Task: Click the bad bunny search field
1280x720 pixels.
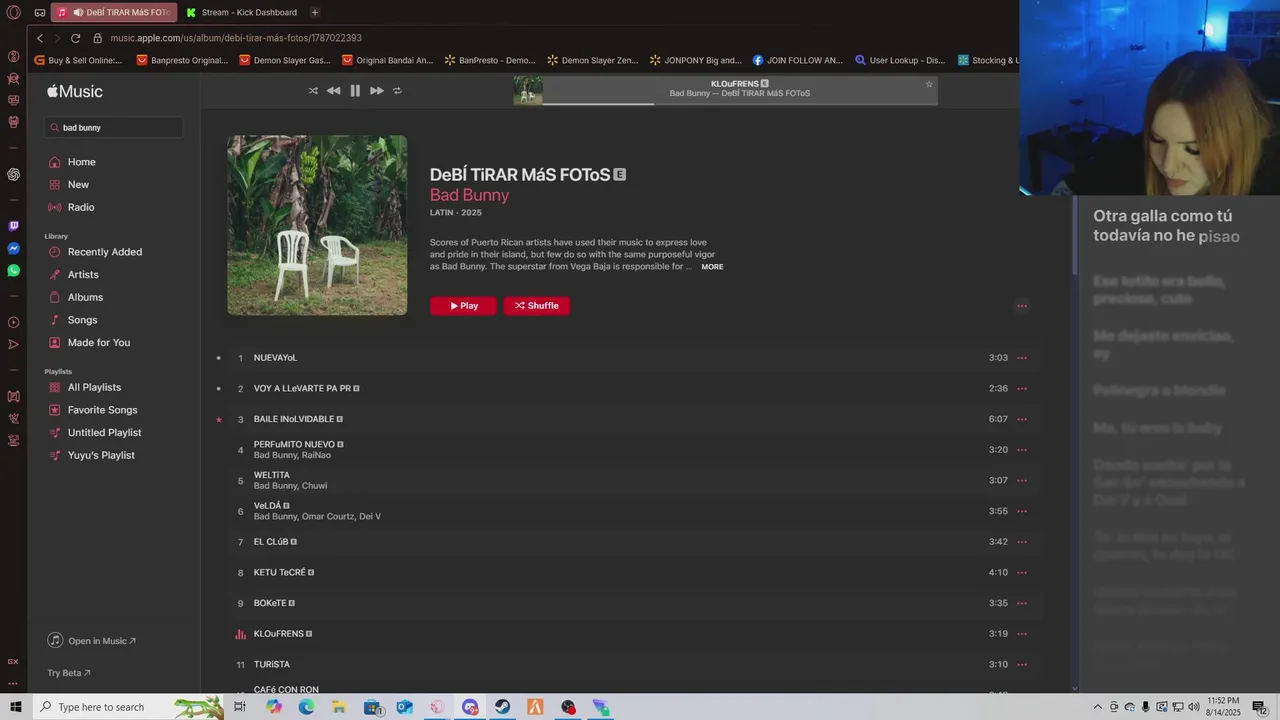Action: coord(114,128)
